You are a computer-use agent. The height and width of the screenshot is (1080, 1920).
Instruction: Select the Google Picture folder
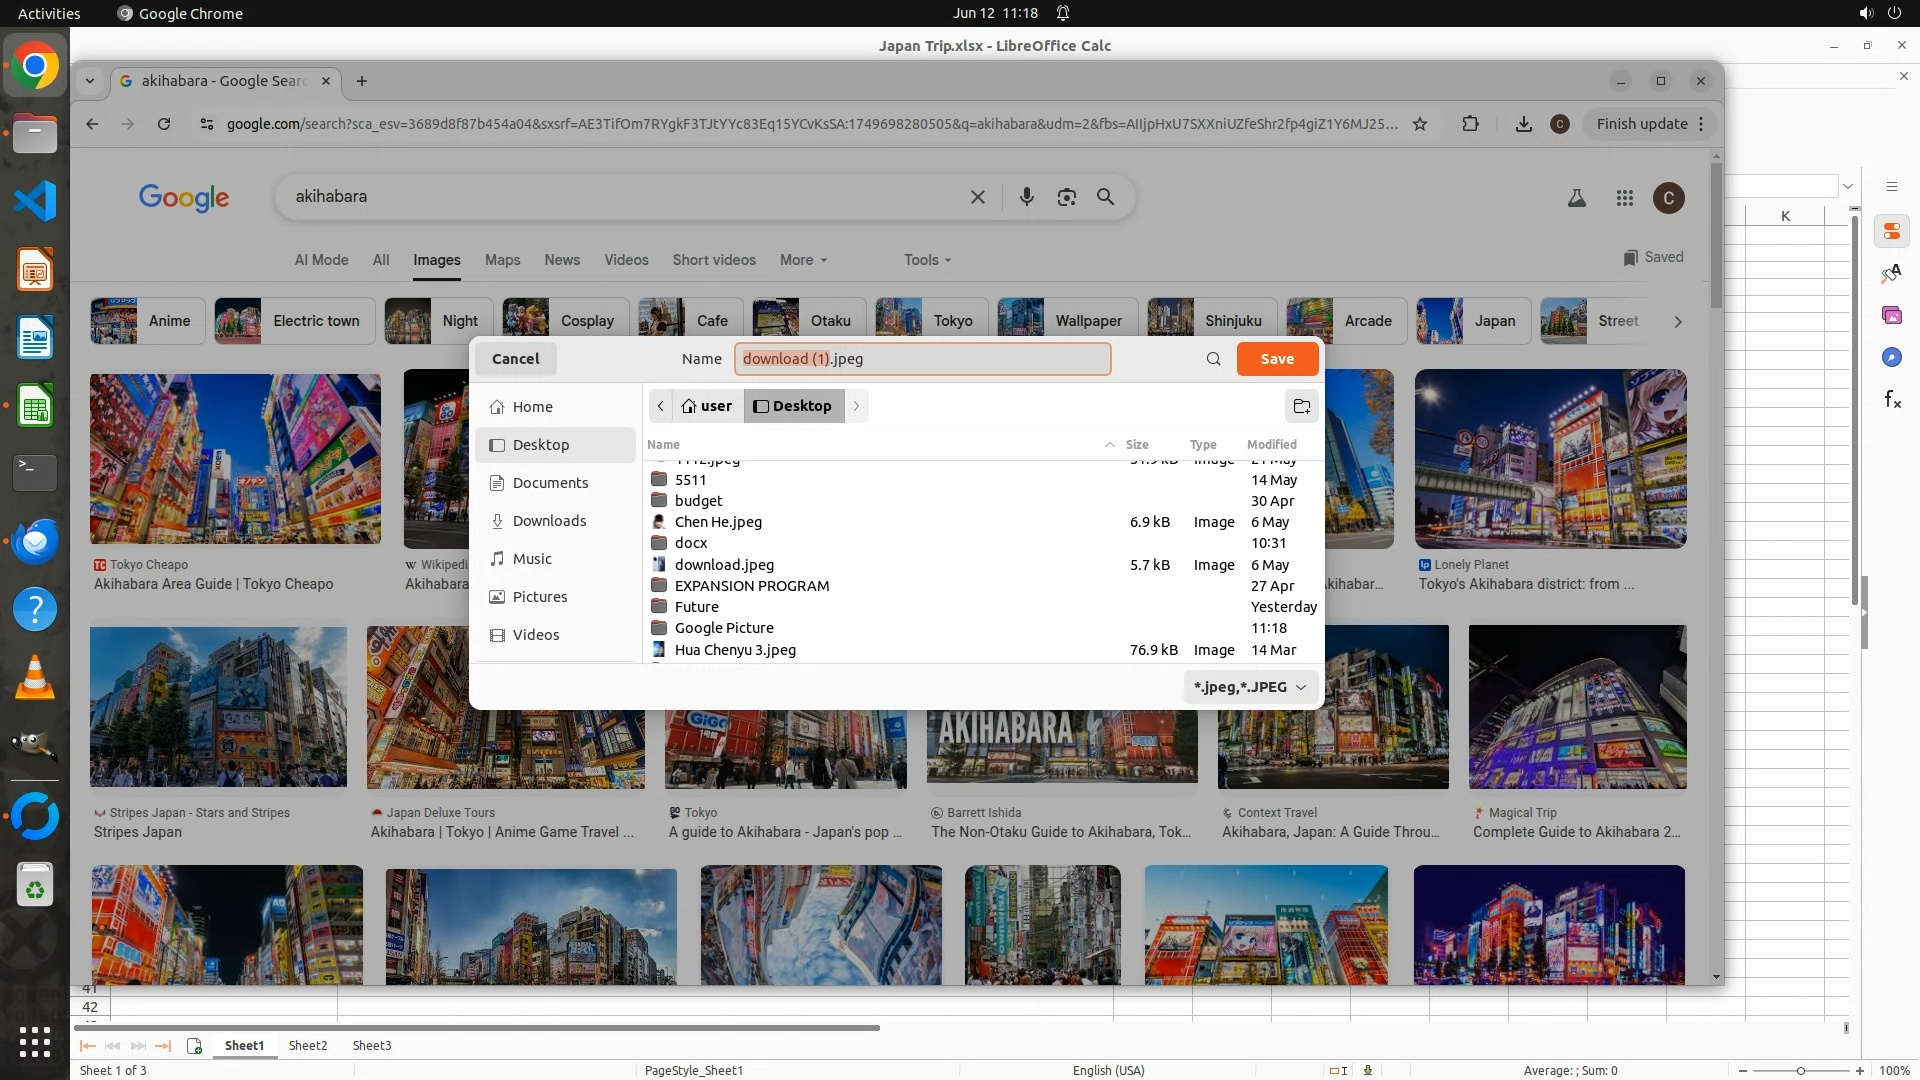click(723, 628)
